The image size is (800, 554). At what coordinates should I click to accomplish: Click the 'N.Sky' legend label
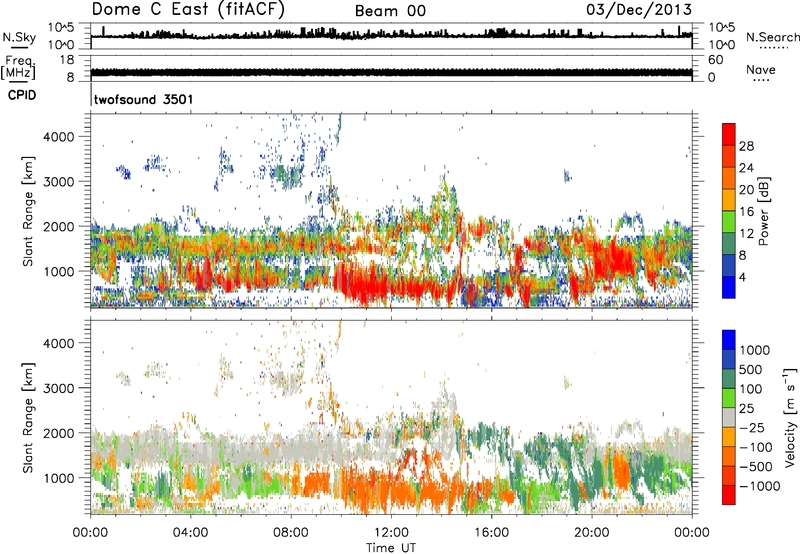point(19,37)
